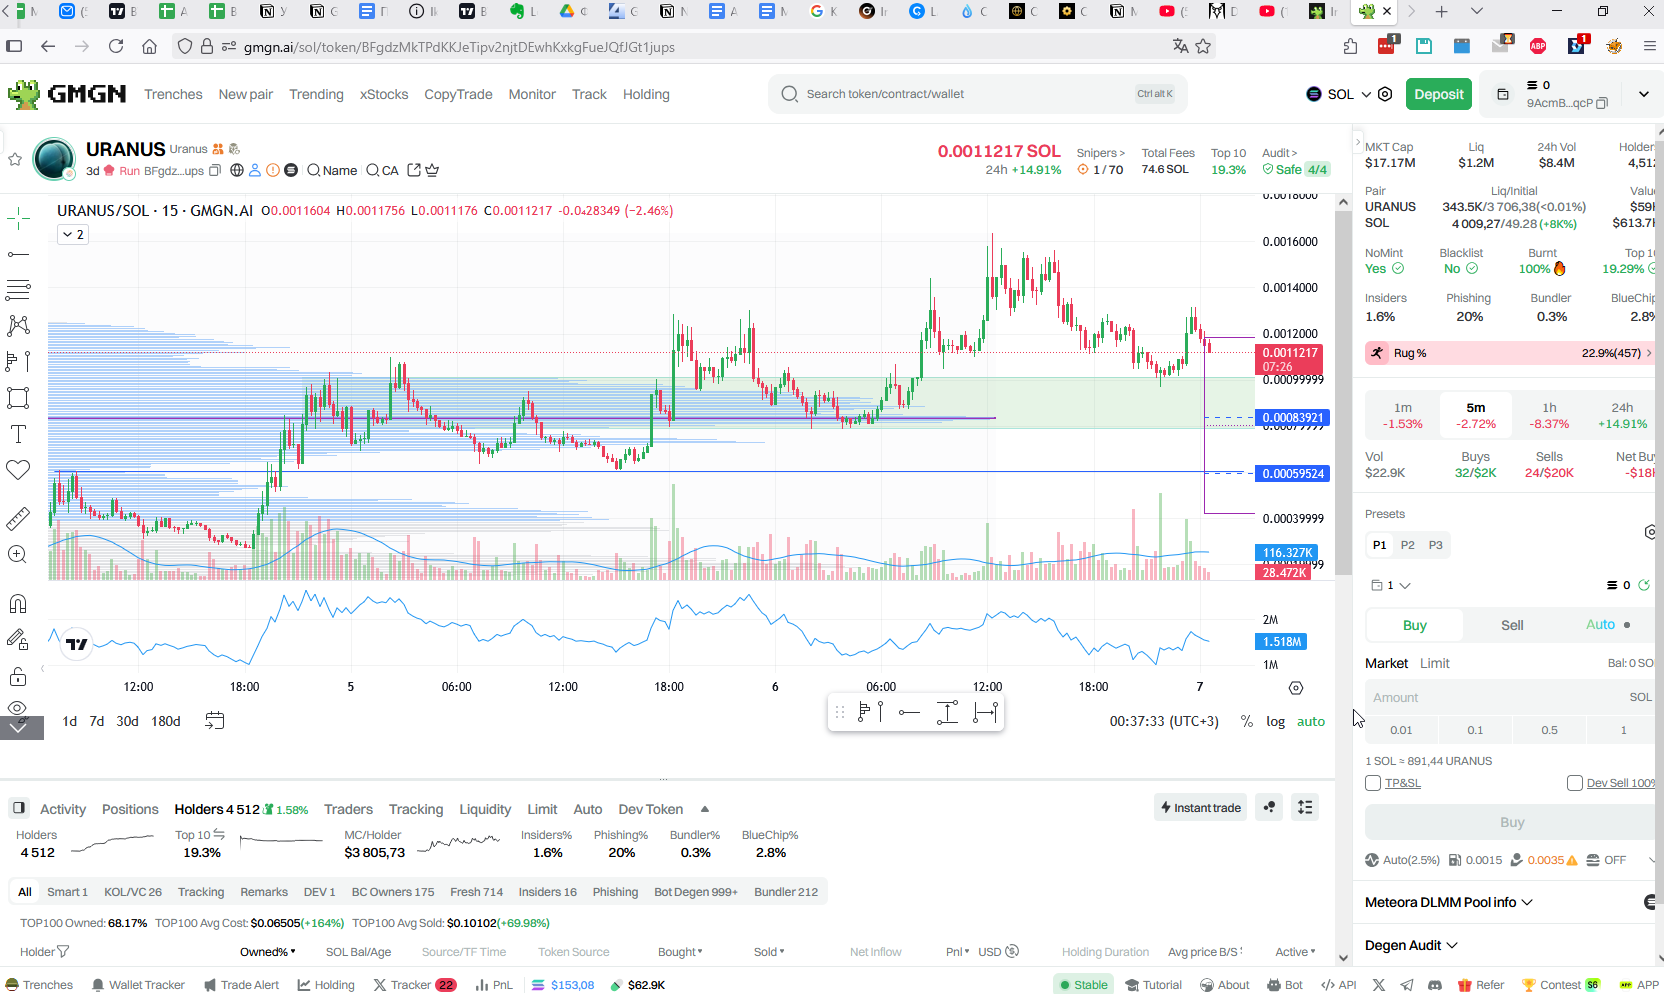This screenshot has width=1664, height=994.
Task: Enable the TP&SL checkbox
Action: tap(1373, 783)
